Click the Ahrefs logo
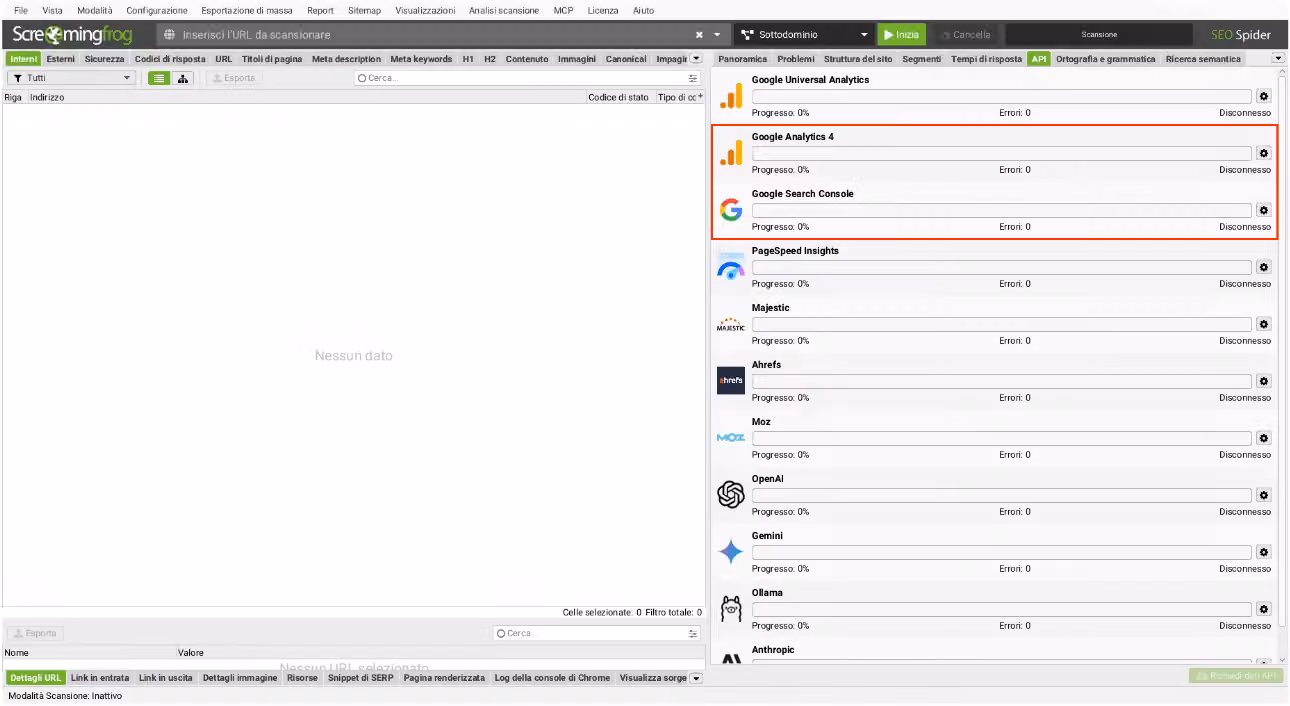 (x=731, y=381)
